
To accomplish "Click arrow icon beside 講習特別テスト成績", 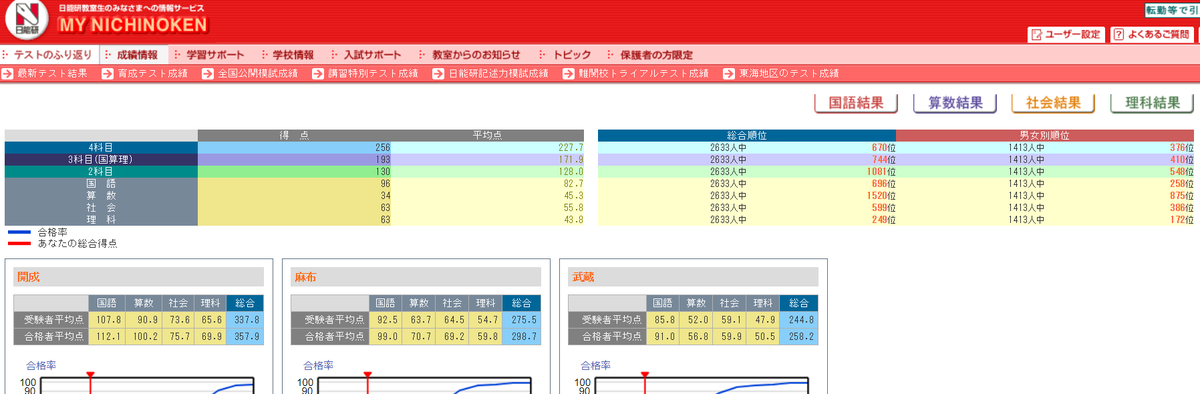I will [319, 74].
